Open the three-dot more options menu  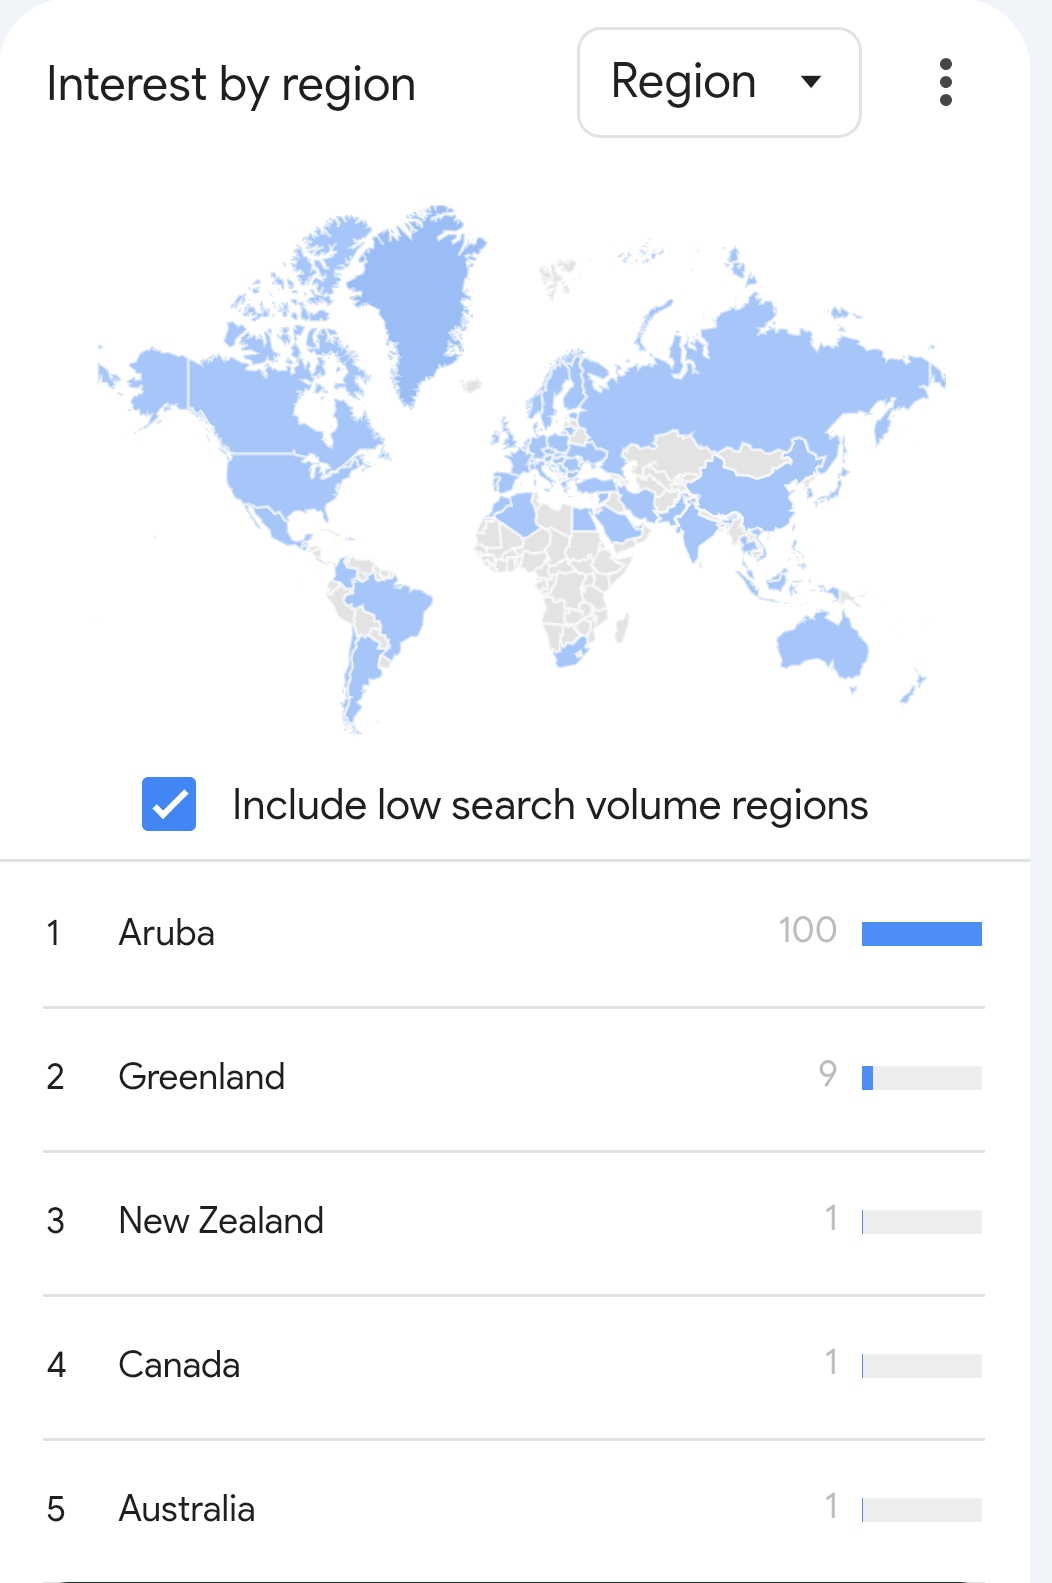tap(945, 82)
